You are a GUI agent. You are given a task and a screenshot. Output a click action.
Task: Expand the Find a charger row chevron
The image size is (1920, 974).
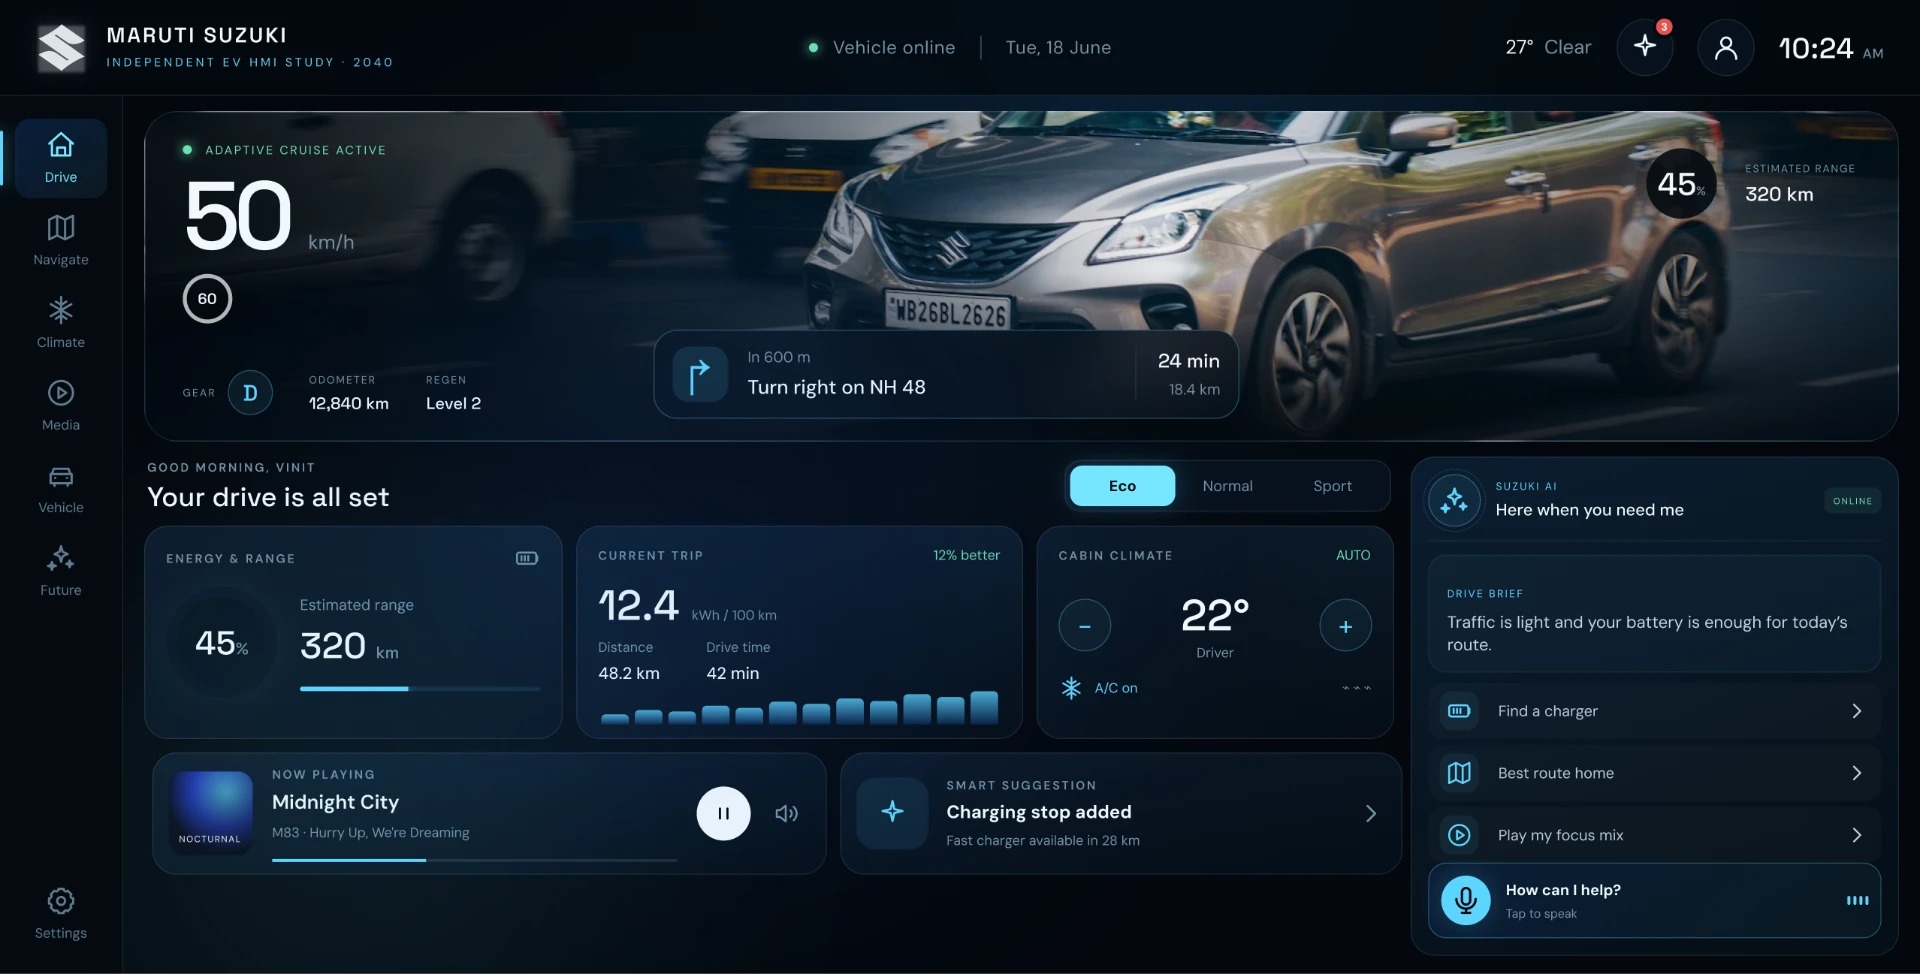pos(1857,711)
